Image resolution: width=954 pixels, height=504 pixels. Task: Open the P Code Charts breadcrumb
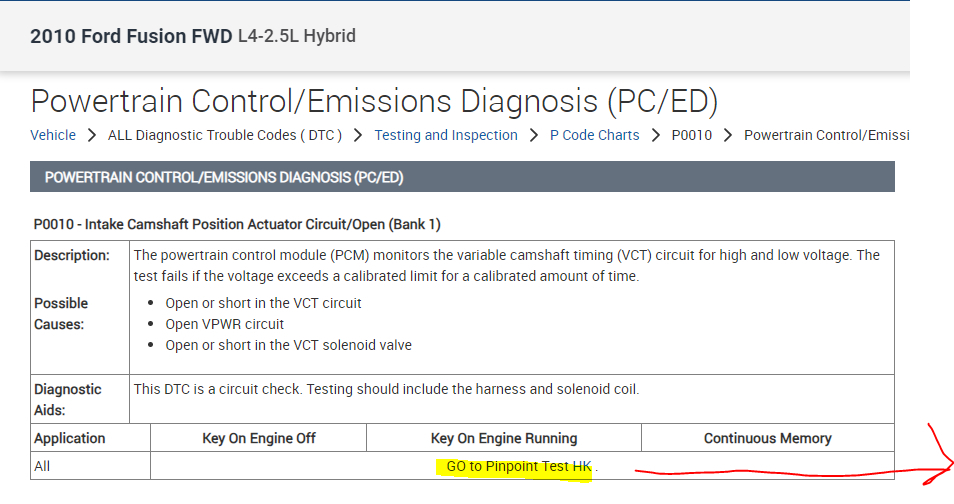click(595, 135)
